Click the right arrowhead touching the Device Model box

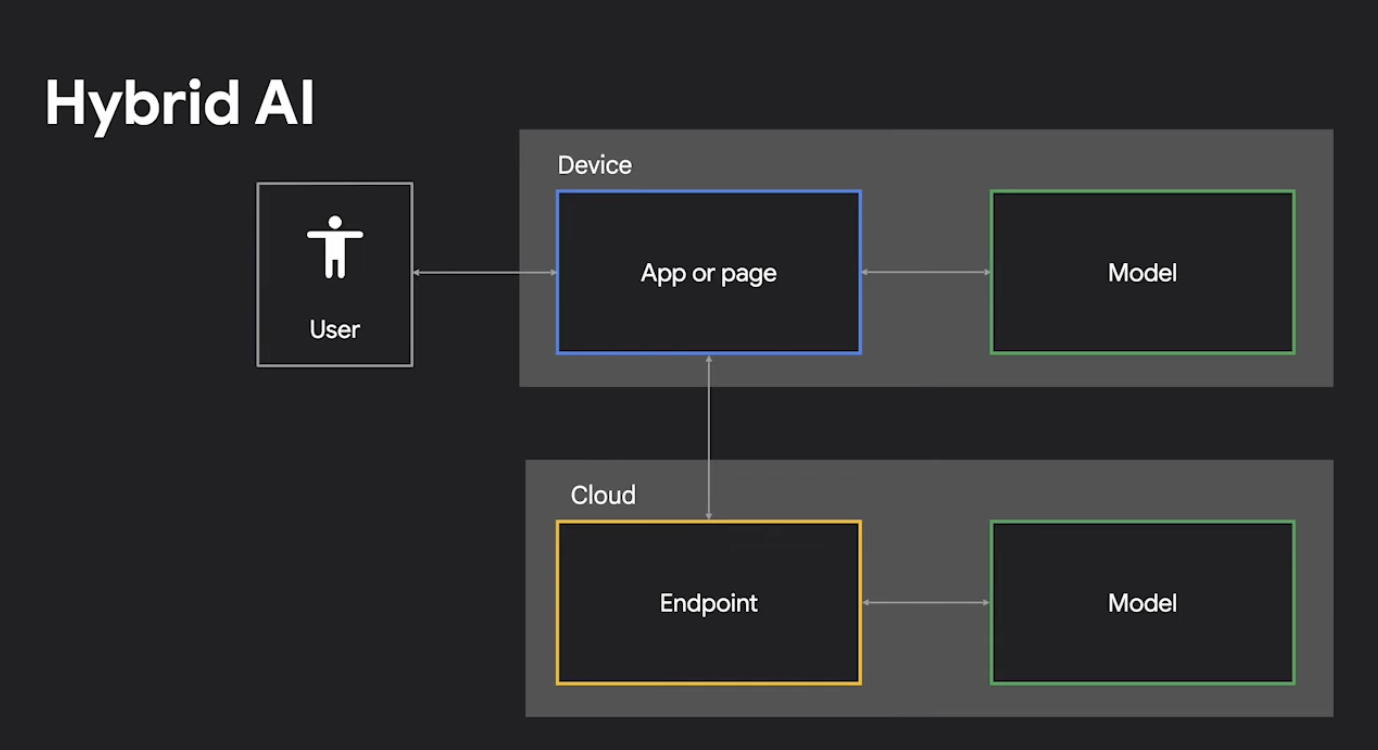[x=985, y=272]
